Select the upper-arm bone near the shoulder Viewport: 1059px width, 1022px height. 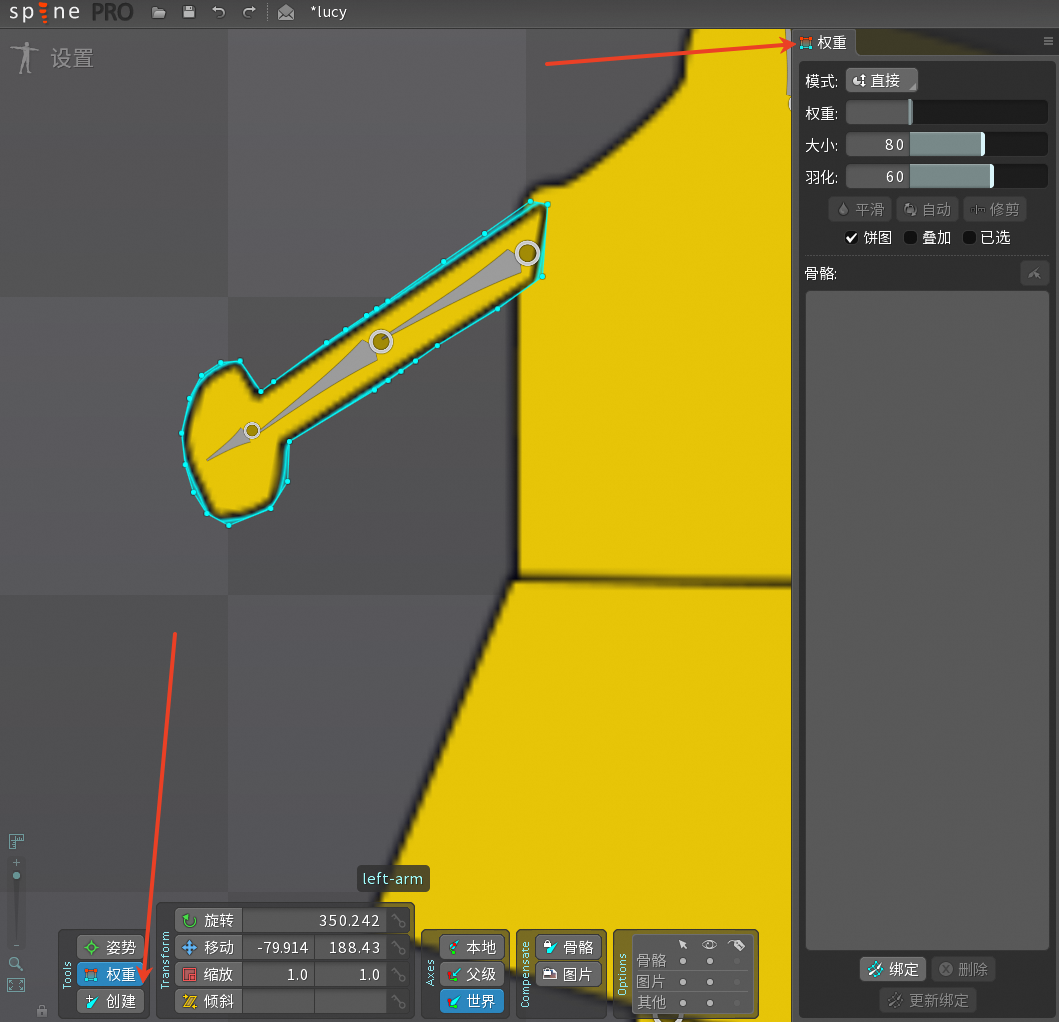(x=527, y=253)
